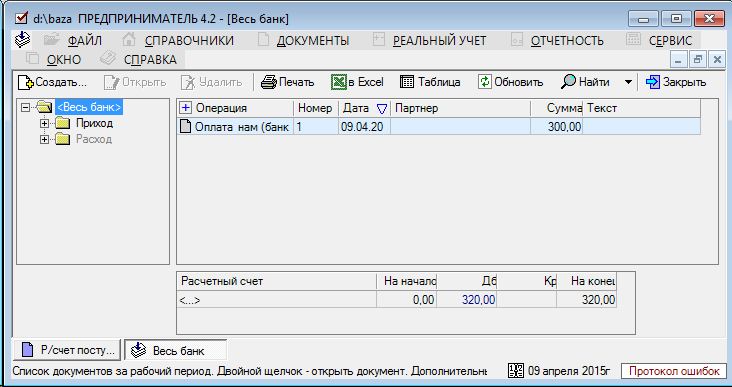The width and height of the screenshot is (732, 387).
Task: Click the На начало value 0,00
Action: (407, 300)
